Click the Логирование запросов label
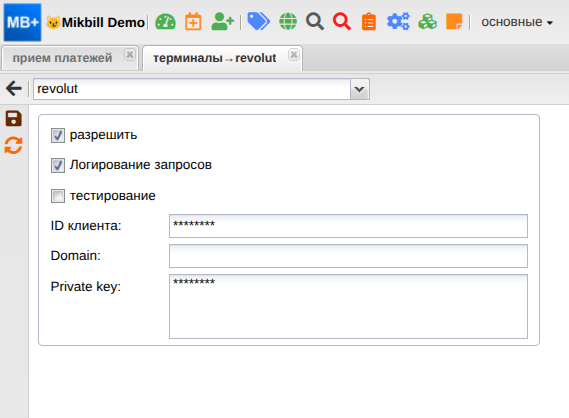The height and width of the screenshot is (418, 569). click(x=141, y=165)
